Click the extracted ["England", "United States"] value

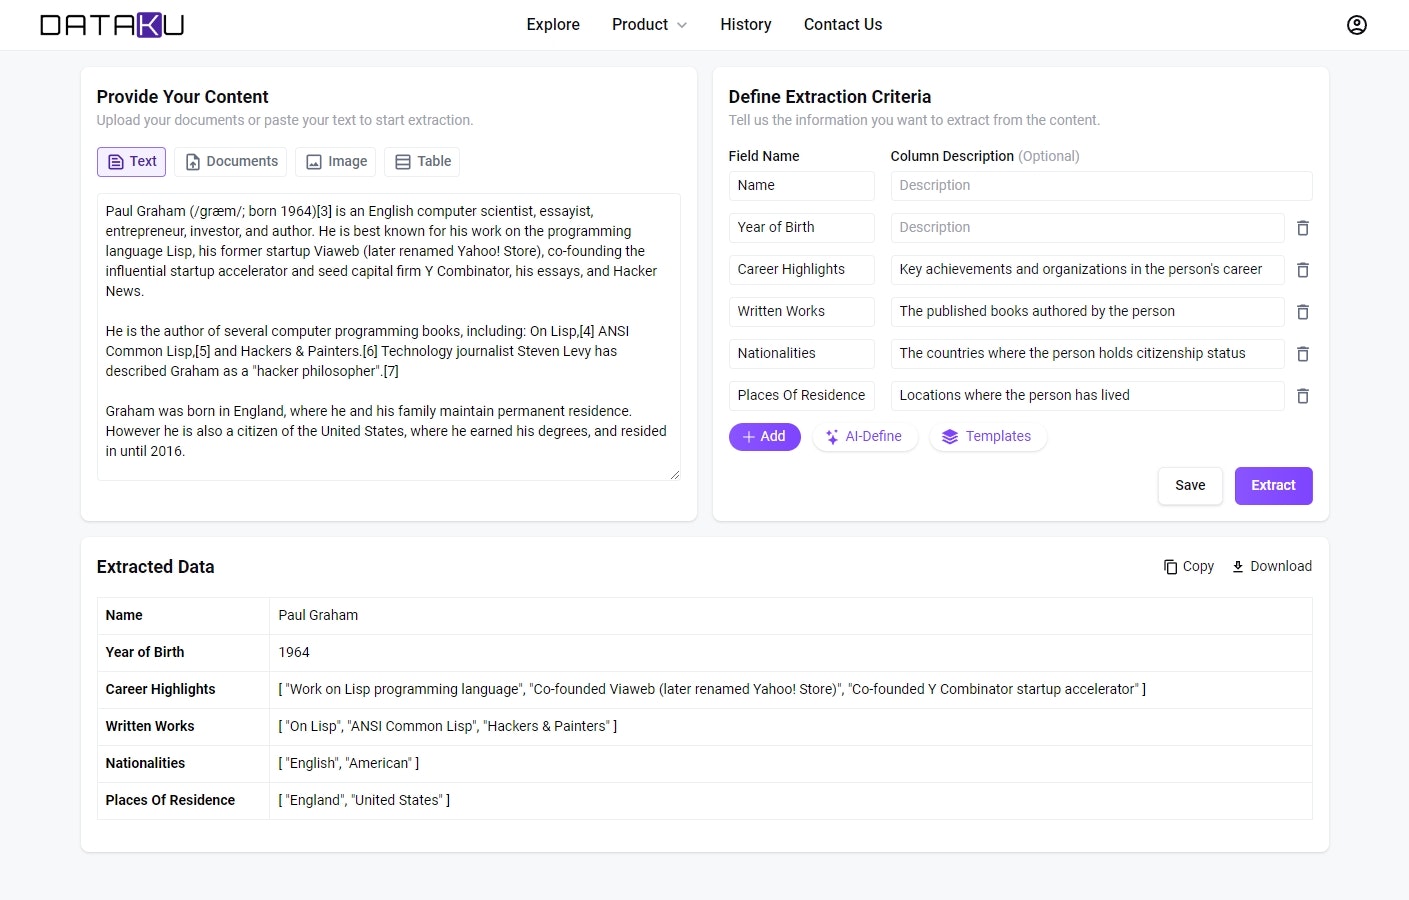tap(364, 801)
